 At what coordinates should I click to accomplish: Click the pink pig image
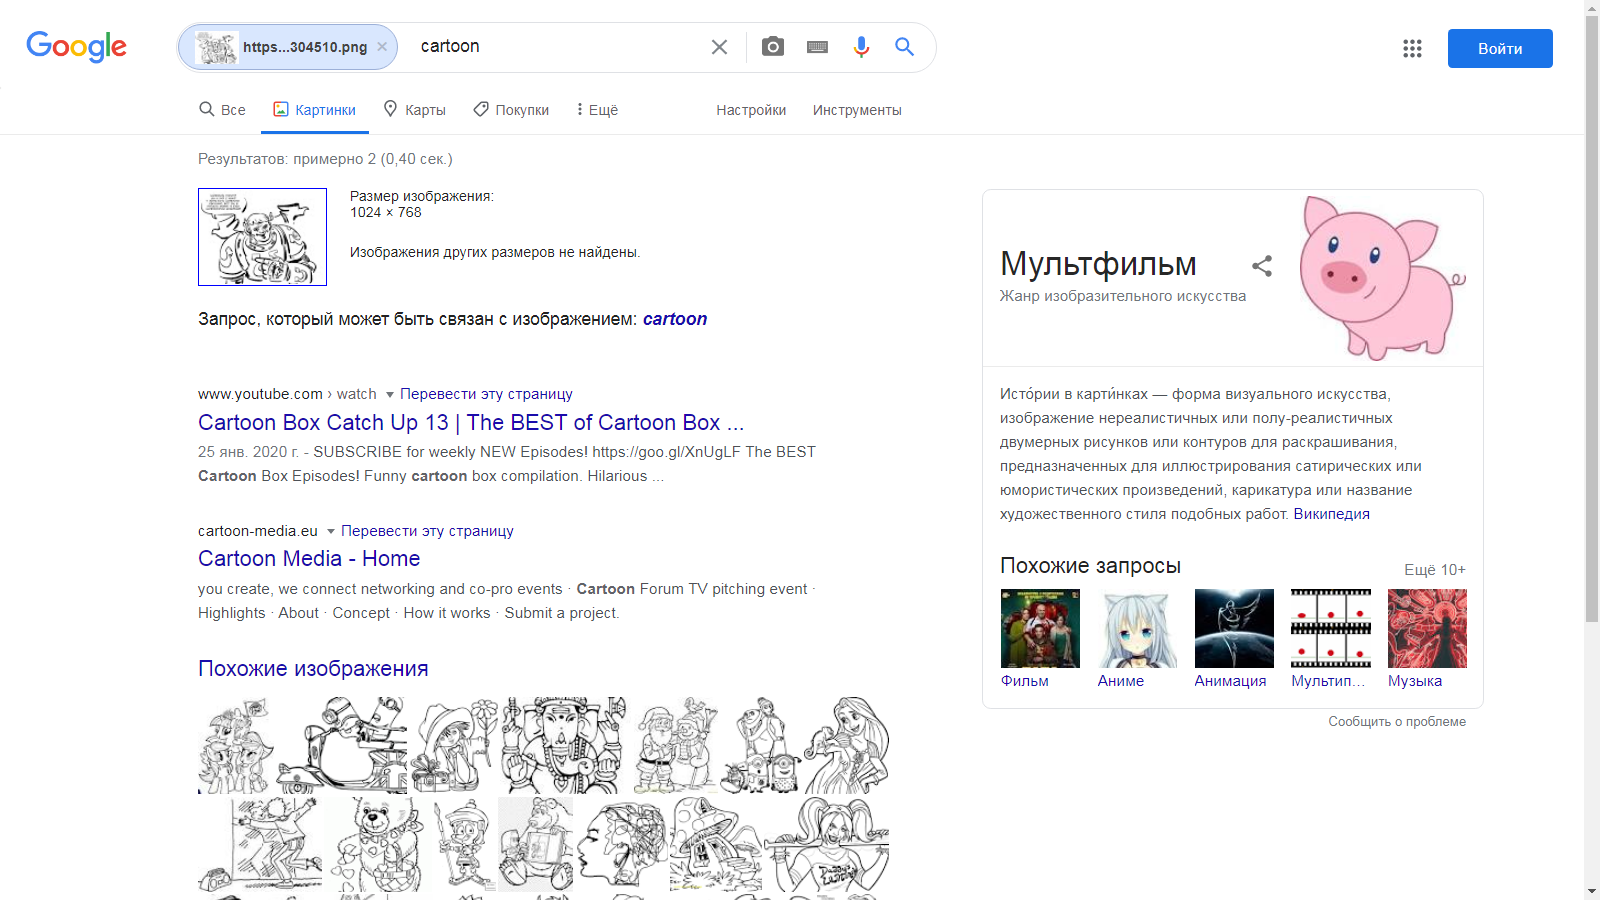(1382, 277)
